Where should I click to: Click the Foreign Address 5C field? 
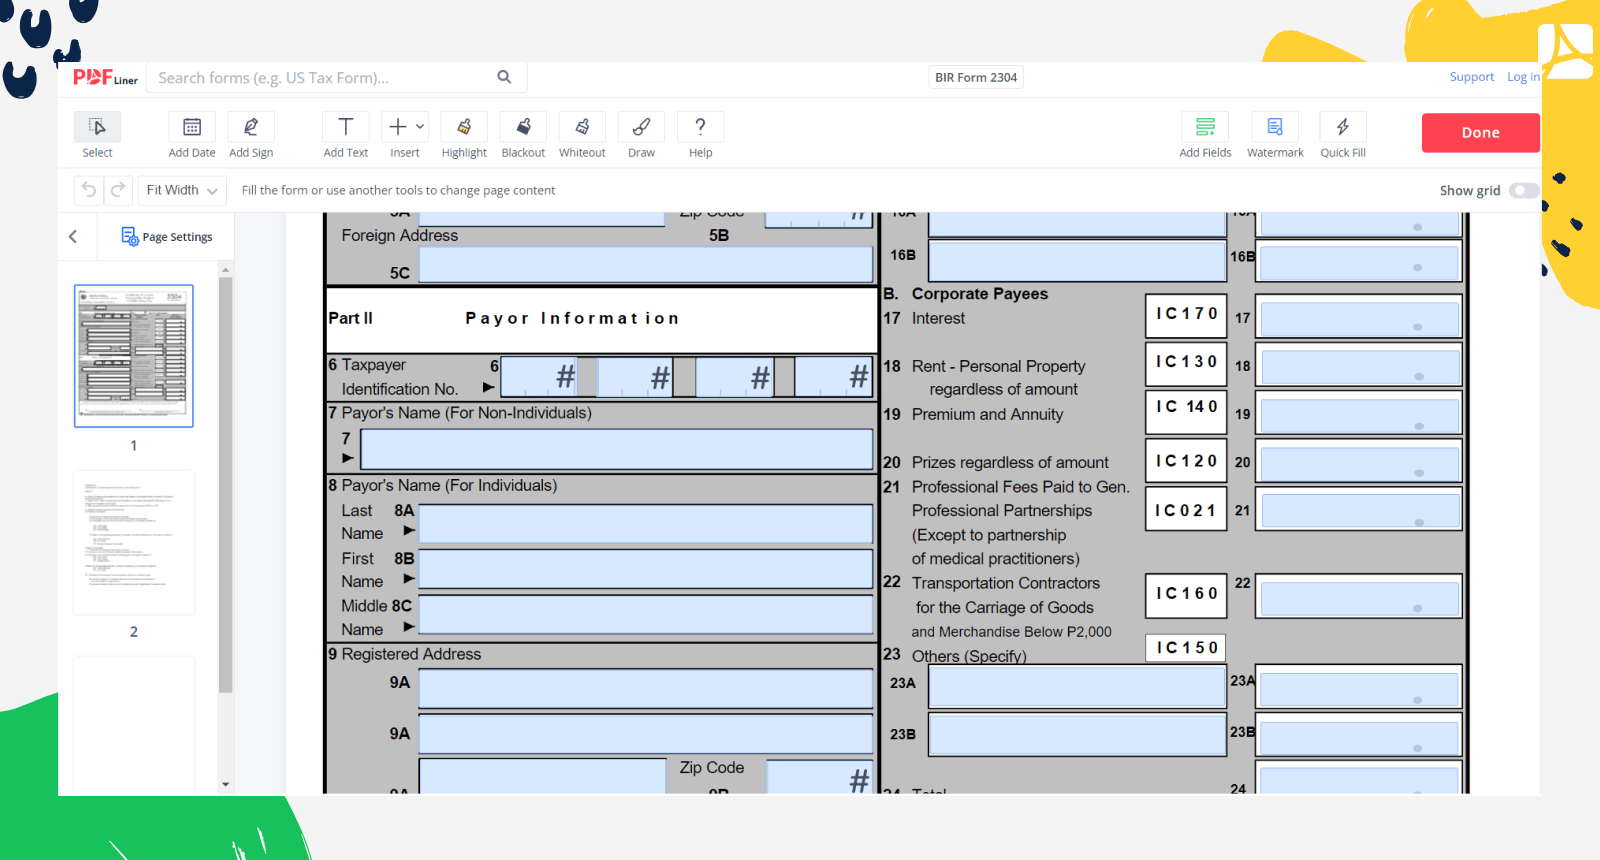646,265
